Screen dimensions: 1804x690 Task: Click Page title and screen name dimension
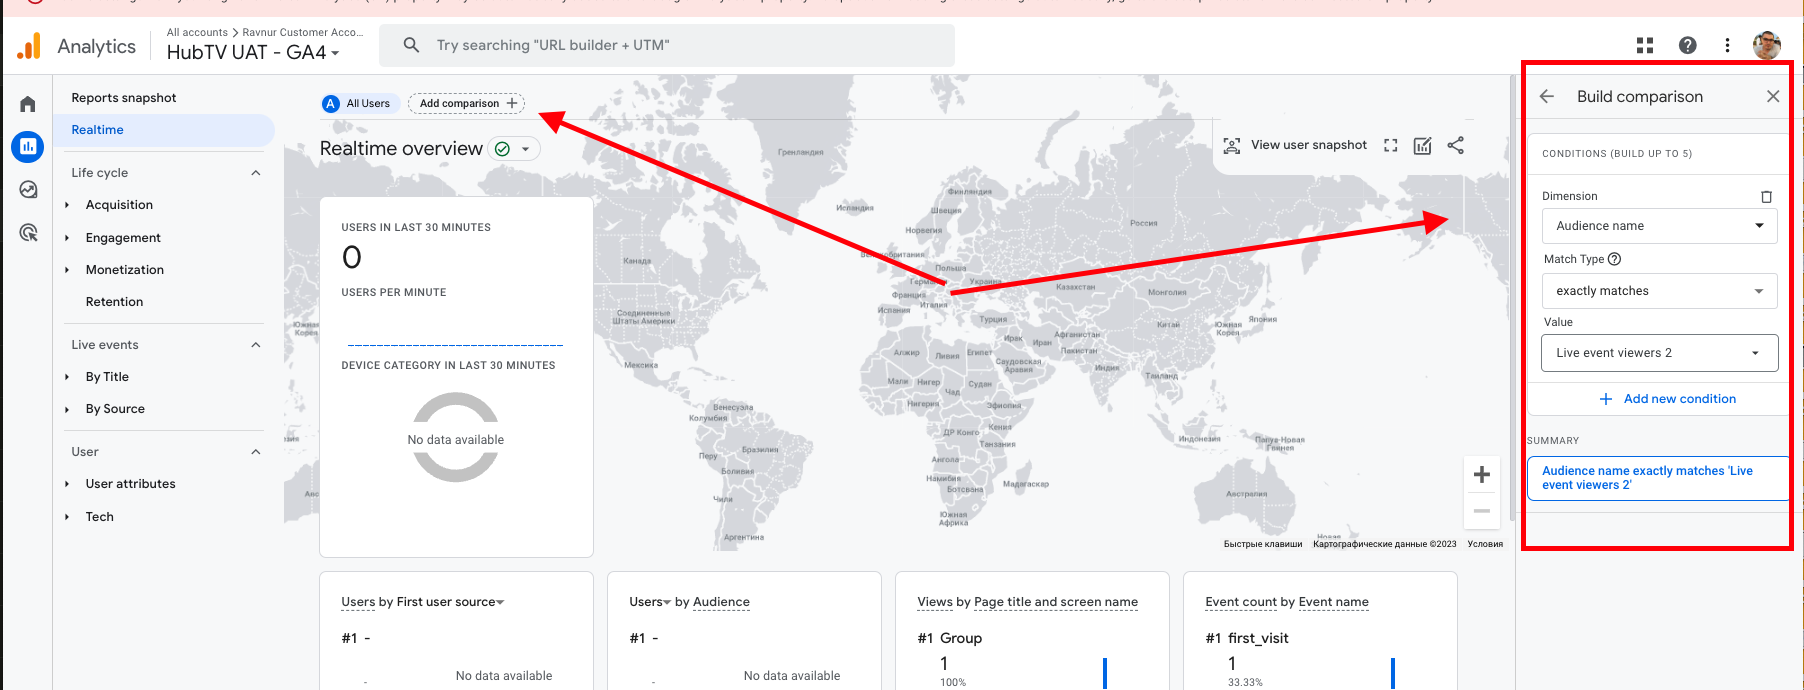pyautogui.click(x=1056, y=602)
